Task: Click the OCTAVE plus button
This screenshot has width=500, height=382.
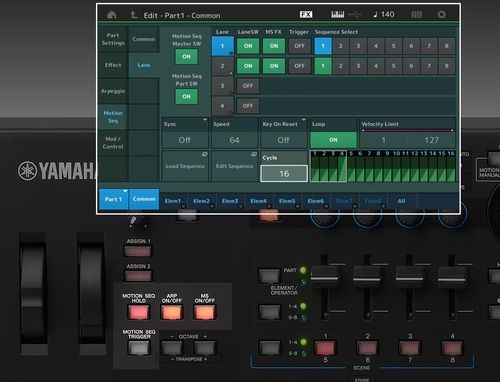Action: tap(205, 348)
